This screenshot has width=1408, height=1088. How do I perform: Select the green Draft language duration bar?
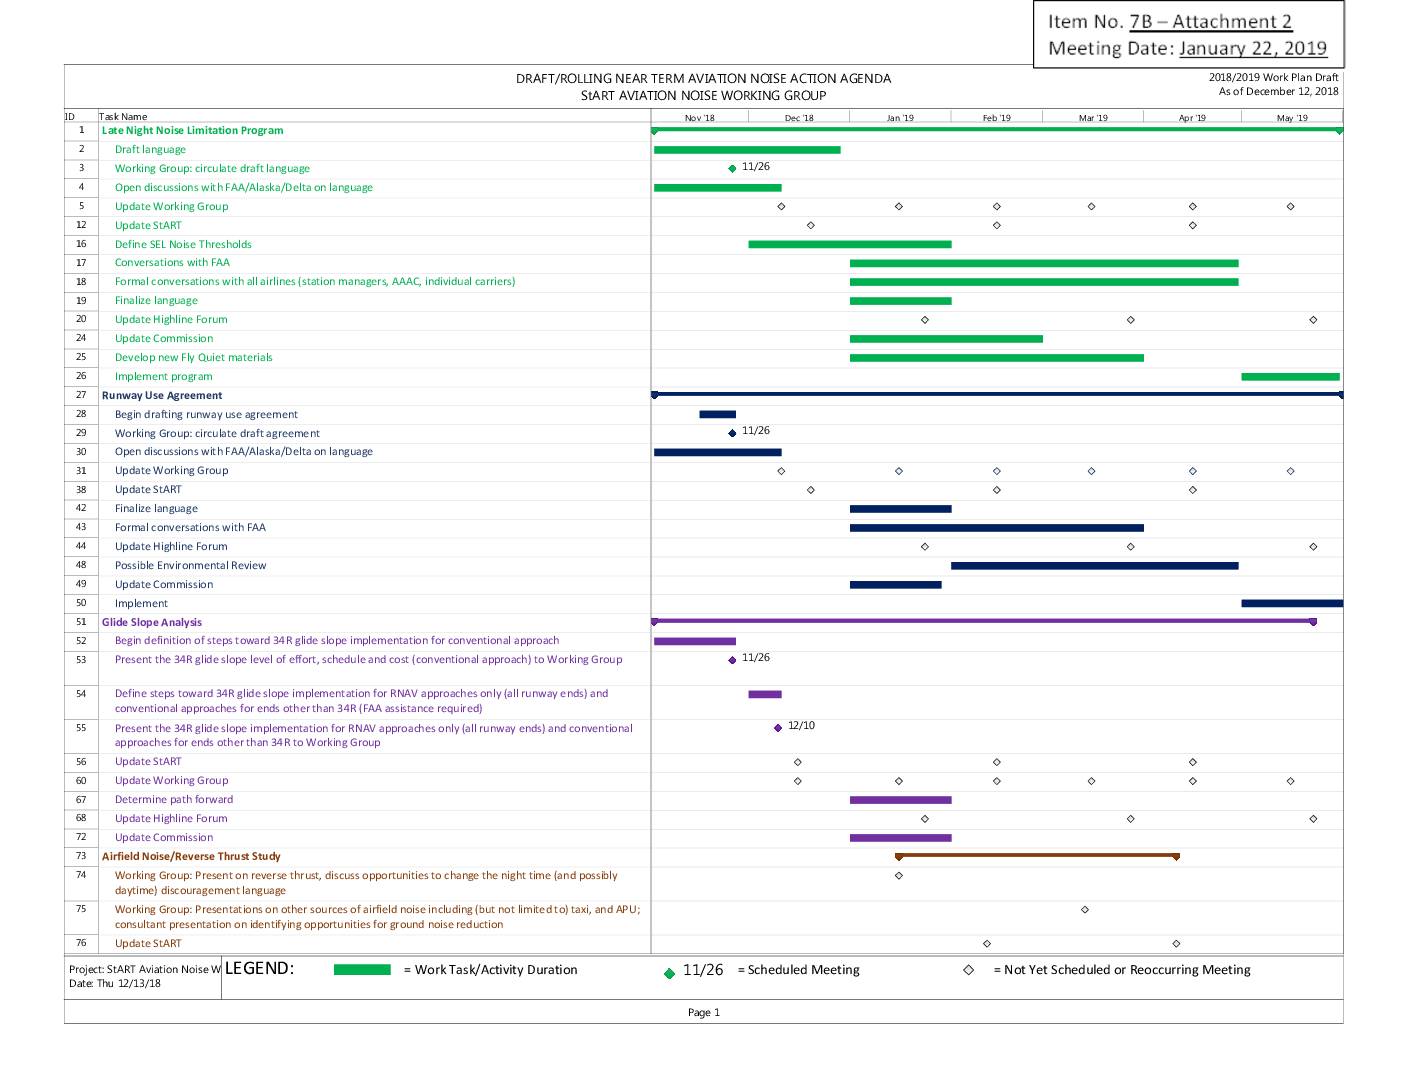click(x=746, y=150)
